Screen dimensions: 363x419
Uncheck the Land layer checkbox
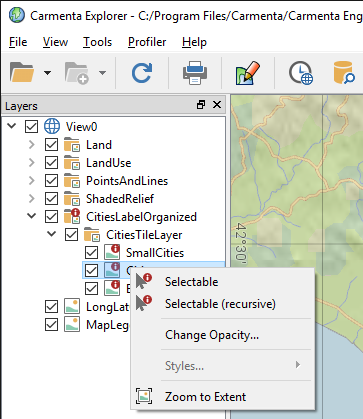(51, 145)
